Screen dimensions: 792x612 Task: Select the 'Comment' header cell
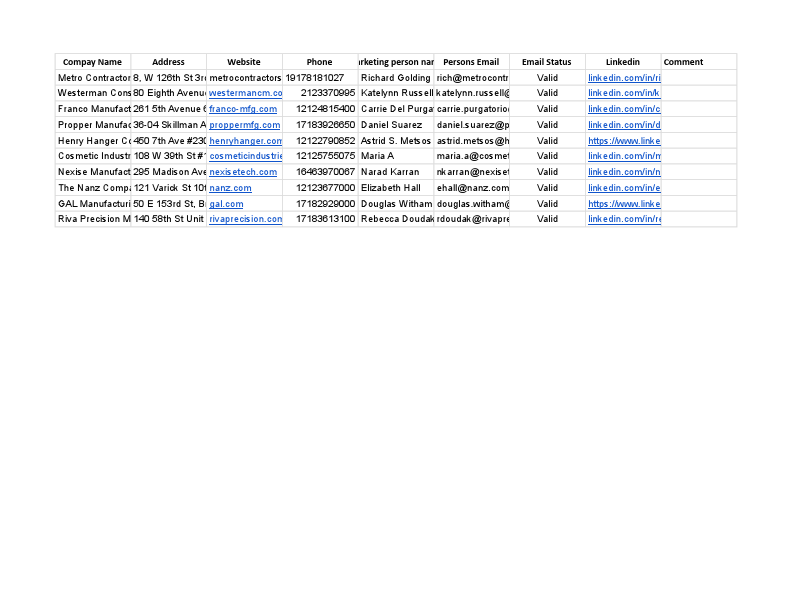[699, 62]
